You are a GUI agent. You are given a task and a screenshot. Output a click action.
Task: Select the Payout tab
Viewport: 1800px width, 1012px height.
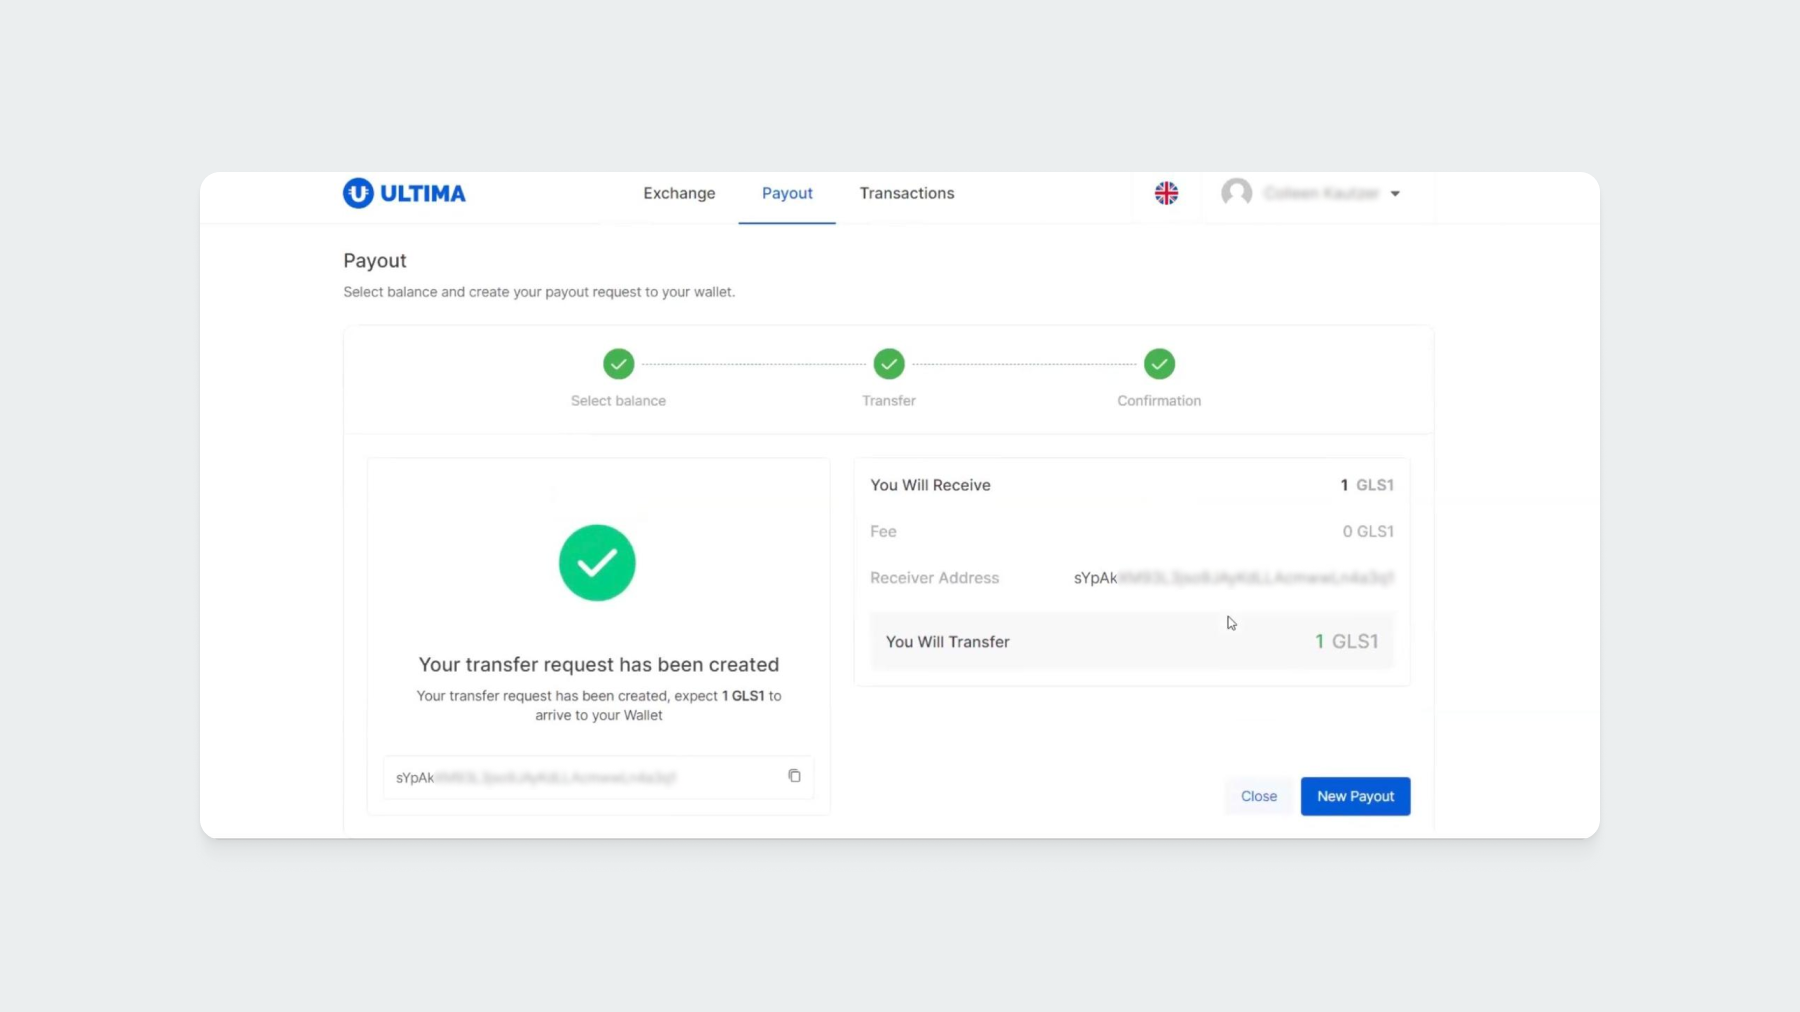pos(787,193)
